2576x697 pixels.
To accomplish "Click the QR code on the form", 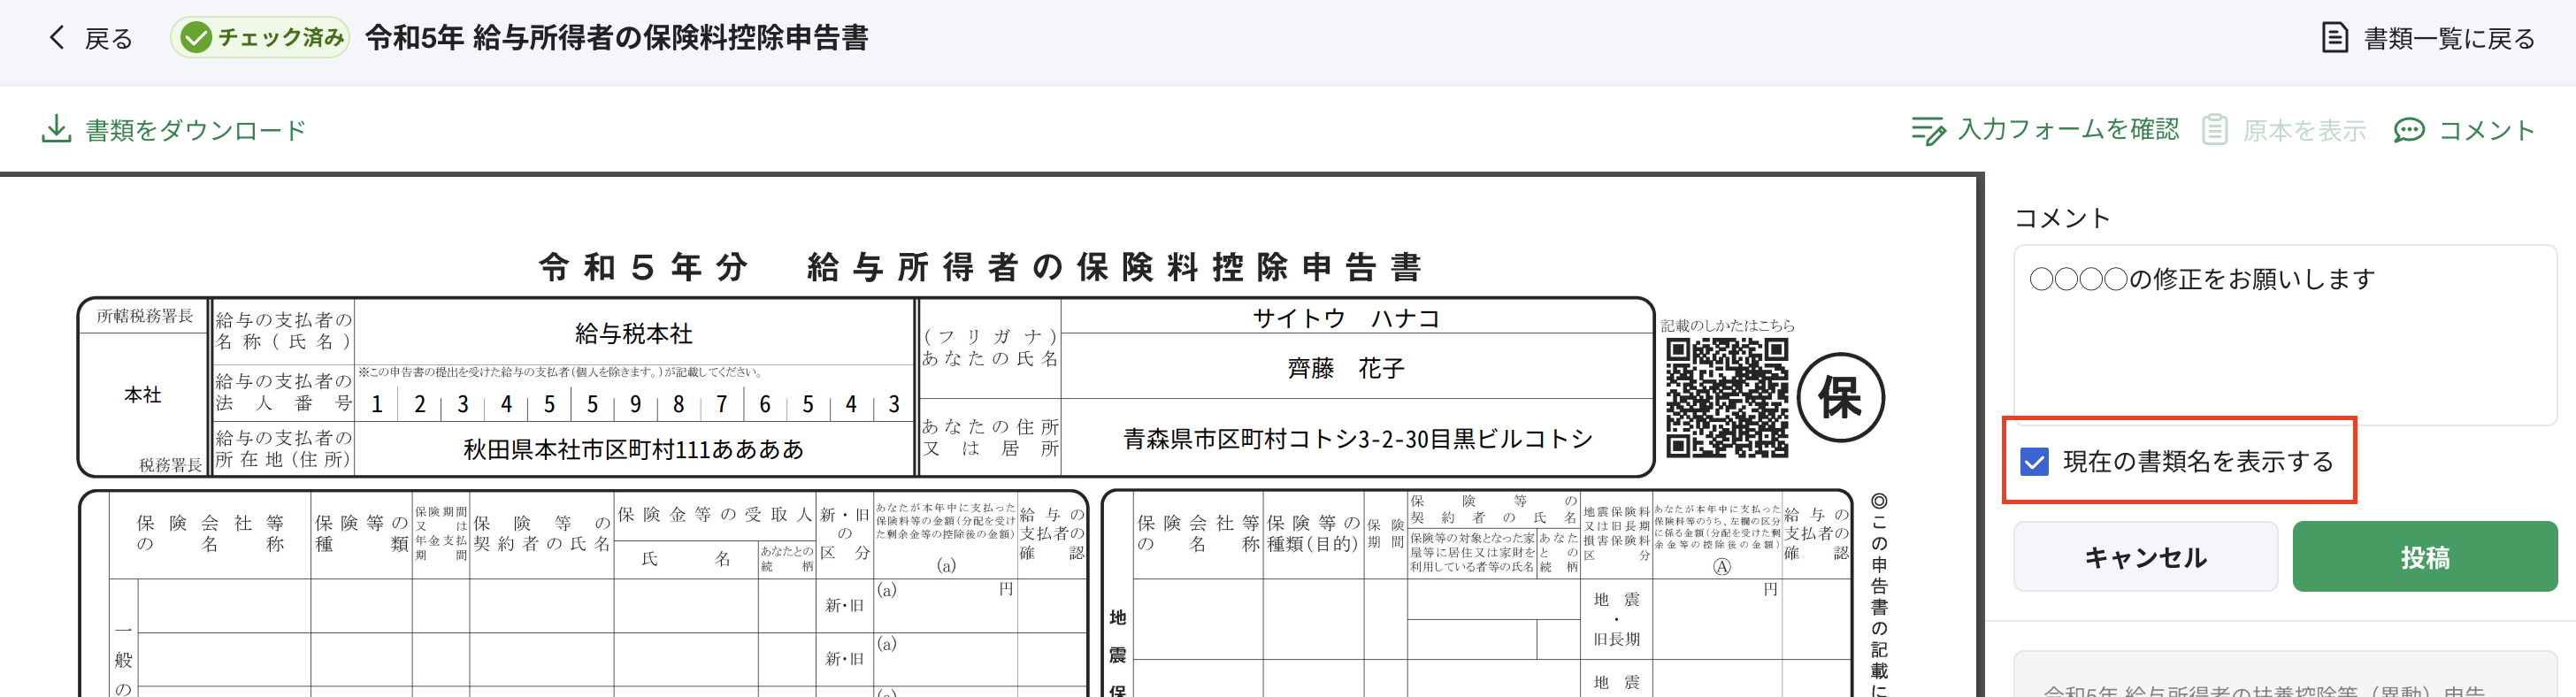I will point(1727,397).
